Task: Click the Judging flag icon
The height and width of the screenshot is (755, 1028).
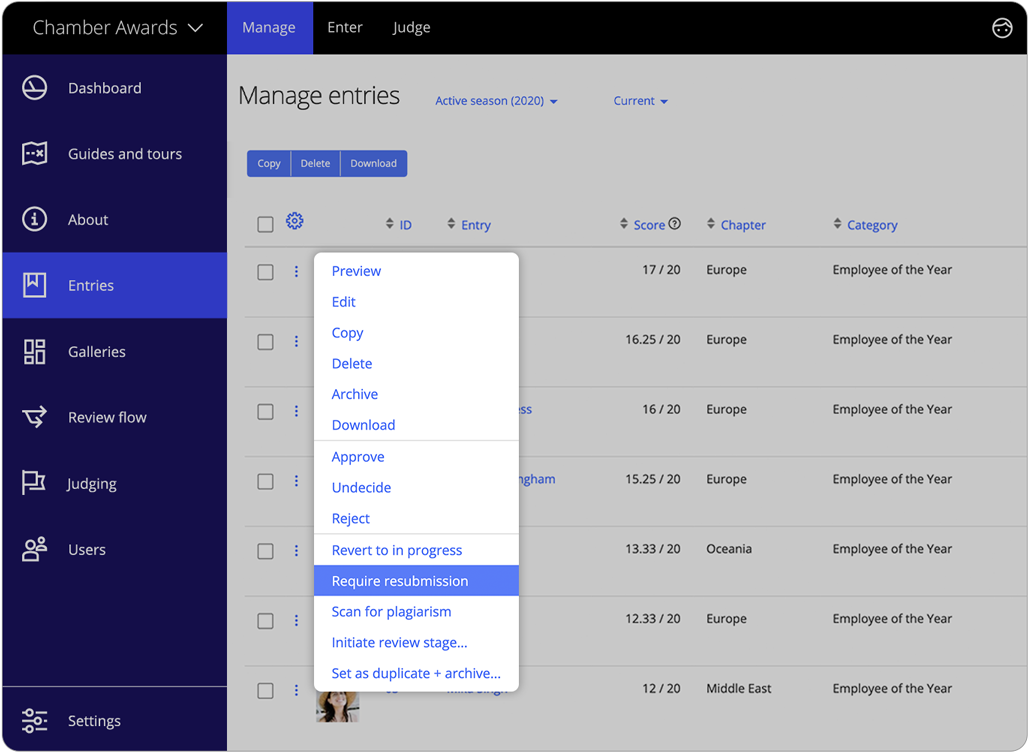Action: [x=34, y=483]
